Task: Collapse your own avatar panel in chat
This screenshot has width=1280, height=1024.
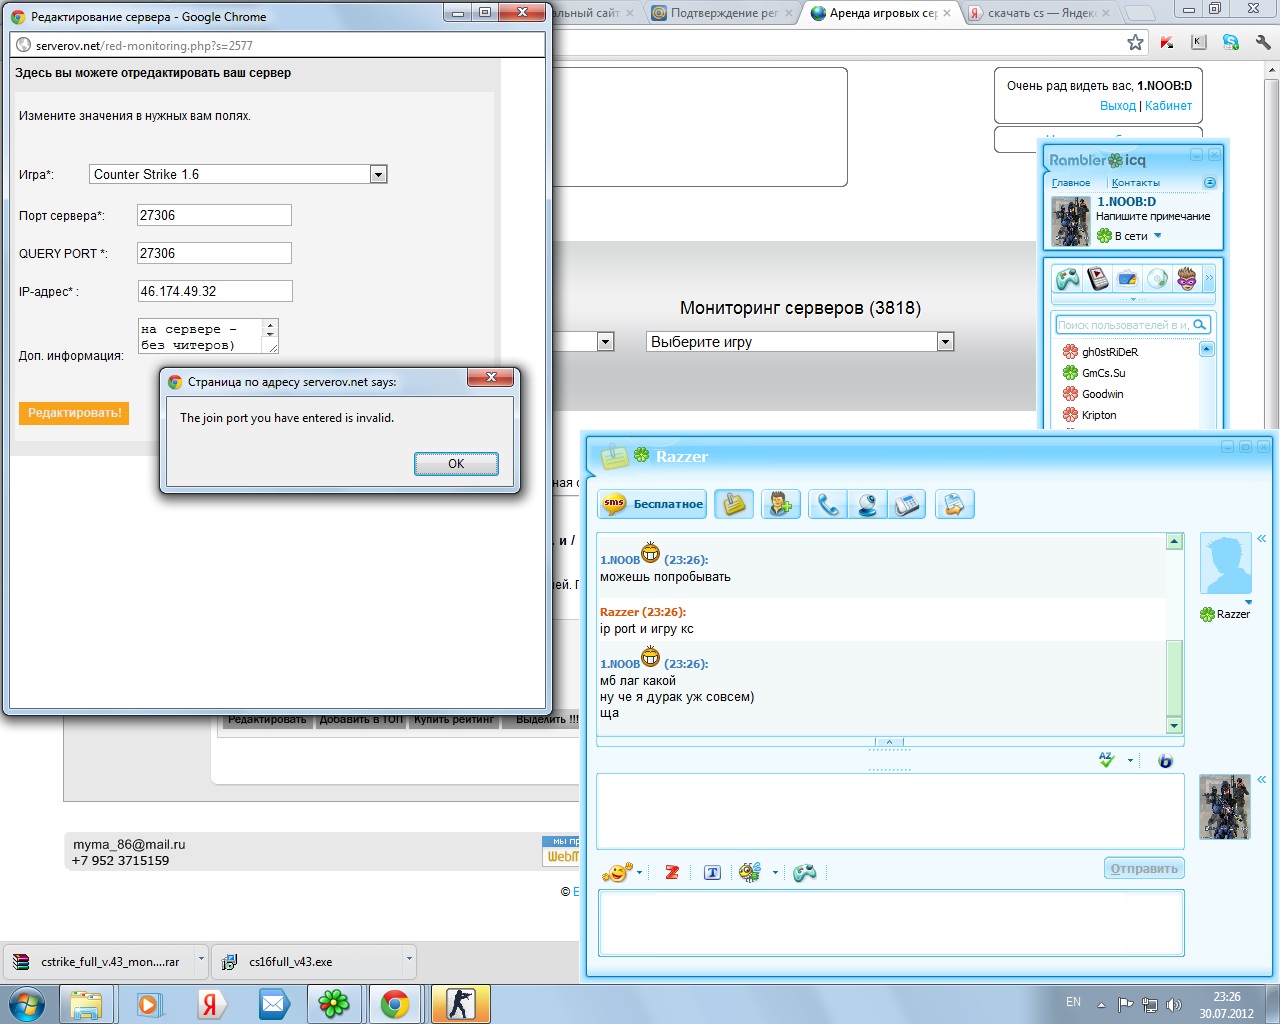Action: click(x=1262, y=779)
